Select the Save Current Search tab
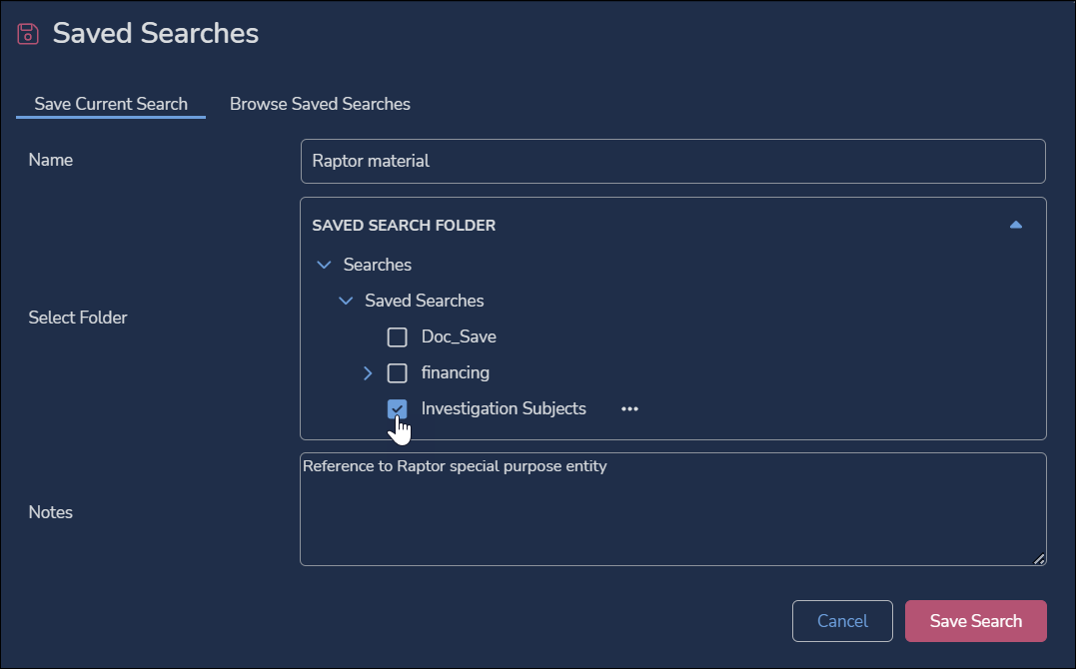 (111, 104)
